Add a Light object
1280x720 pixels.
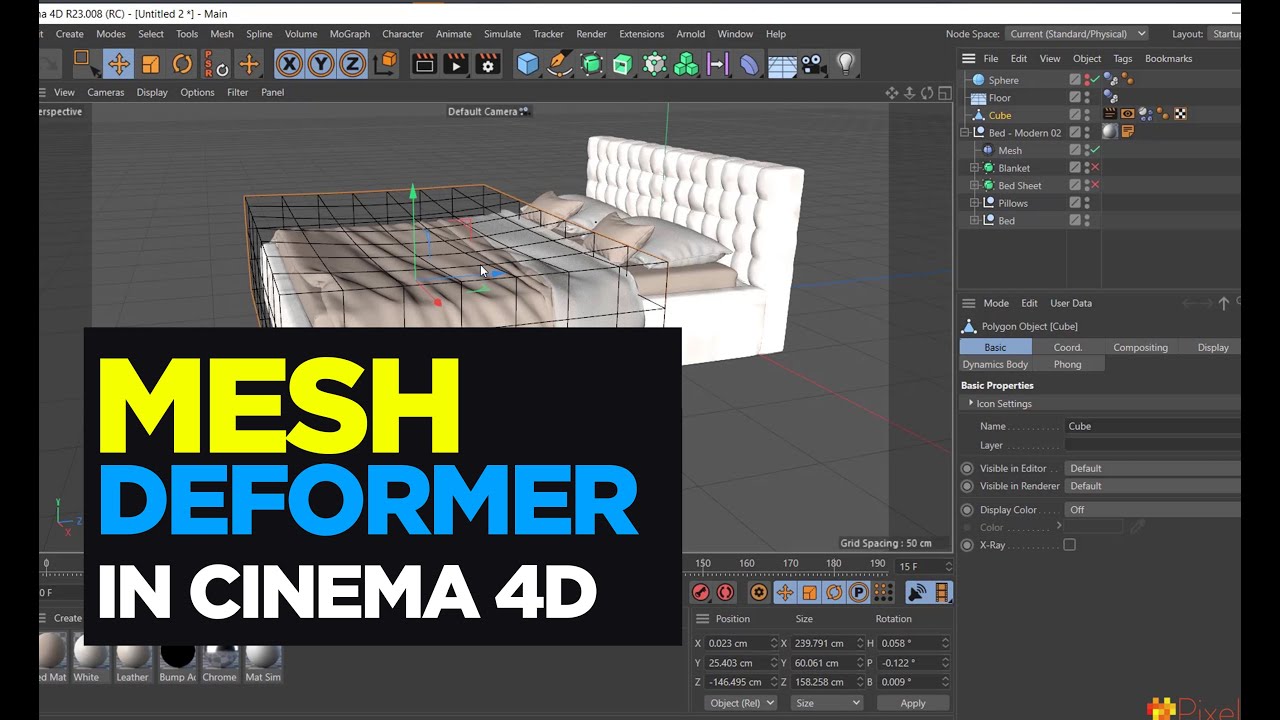(846, 64)
